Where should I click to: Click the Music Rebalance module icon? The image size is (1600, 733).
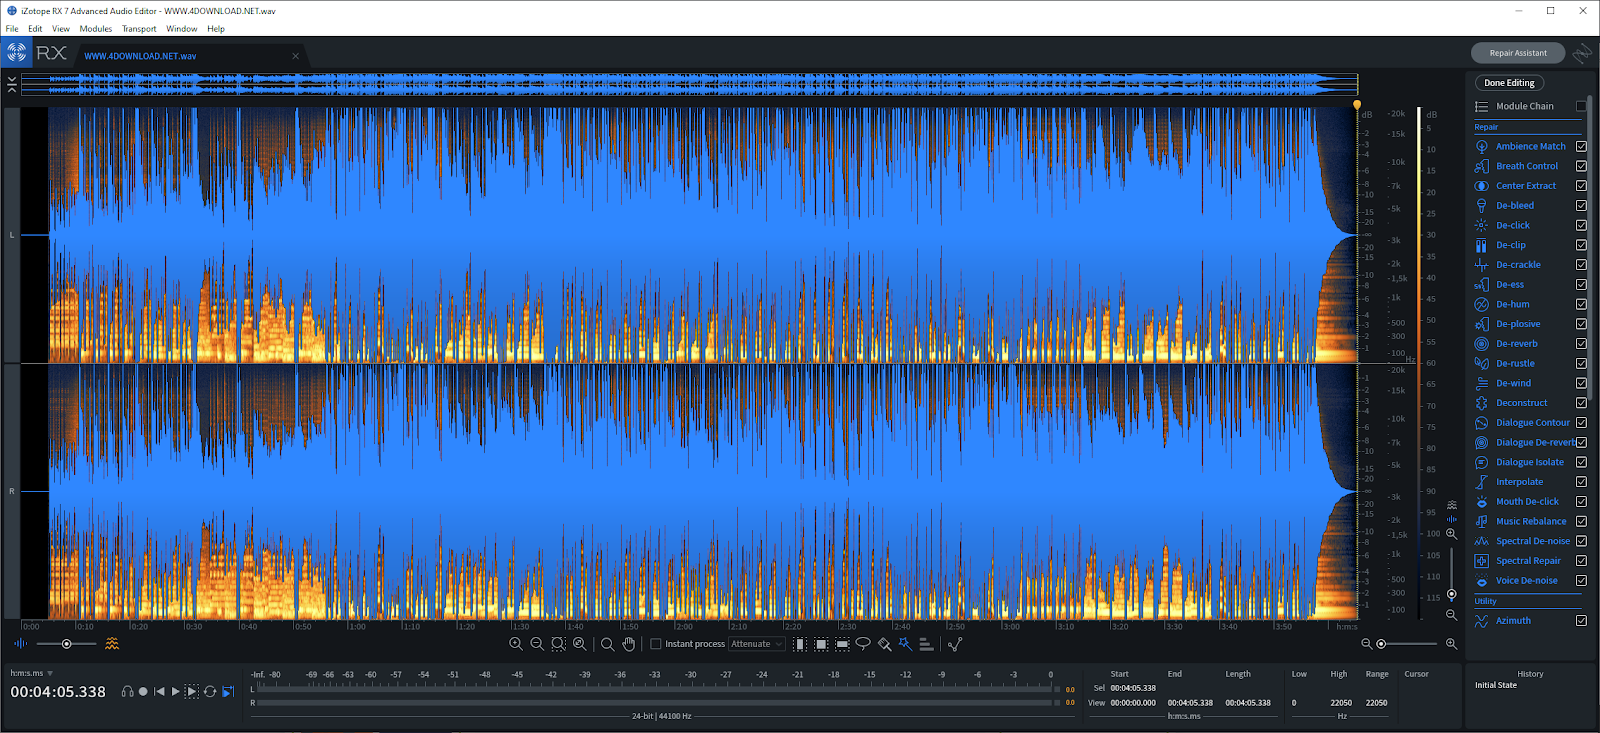(x=1482, y=521)
